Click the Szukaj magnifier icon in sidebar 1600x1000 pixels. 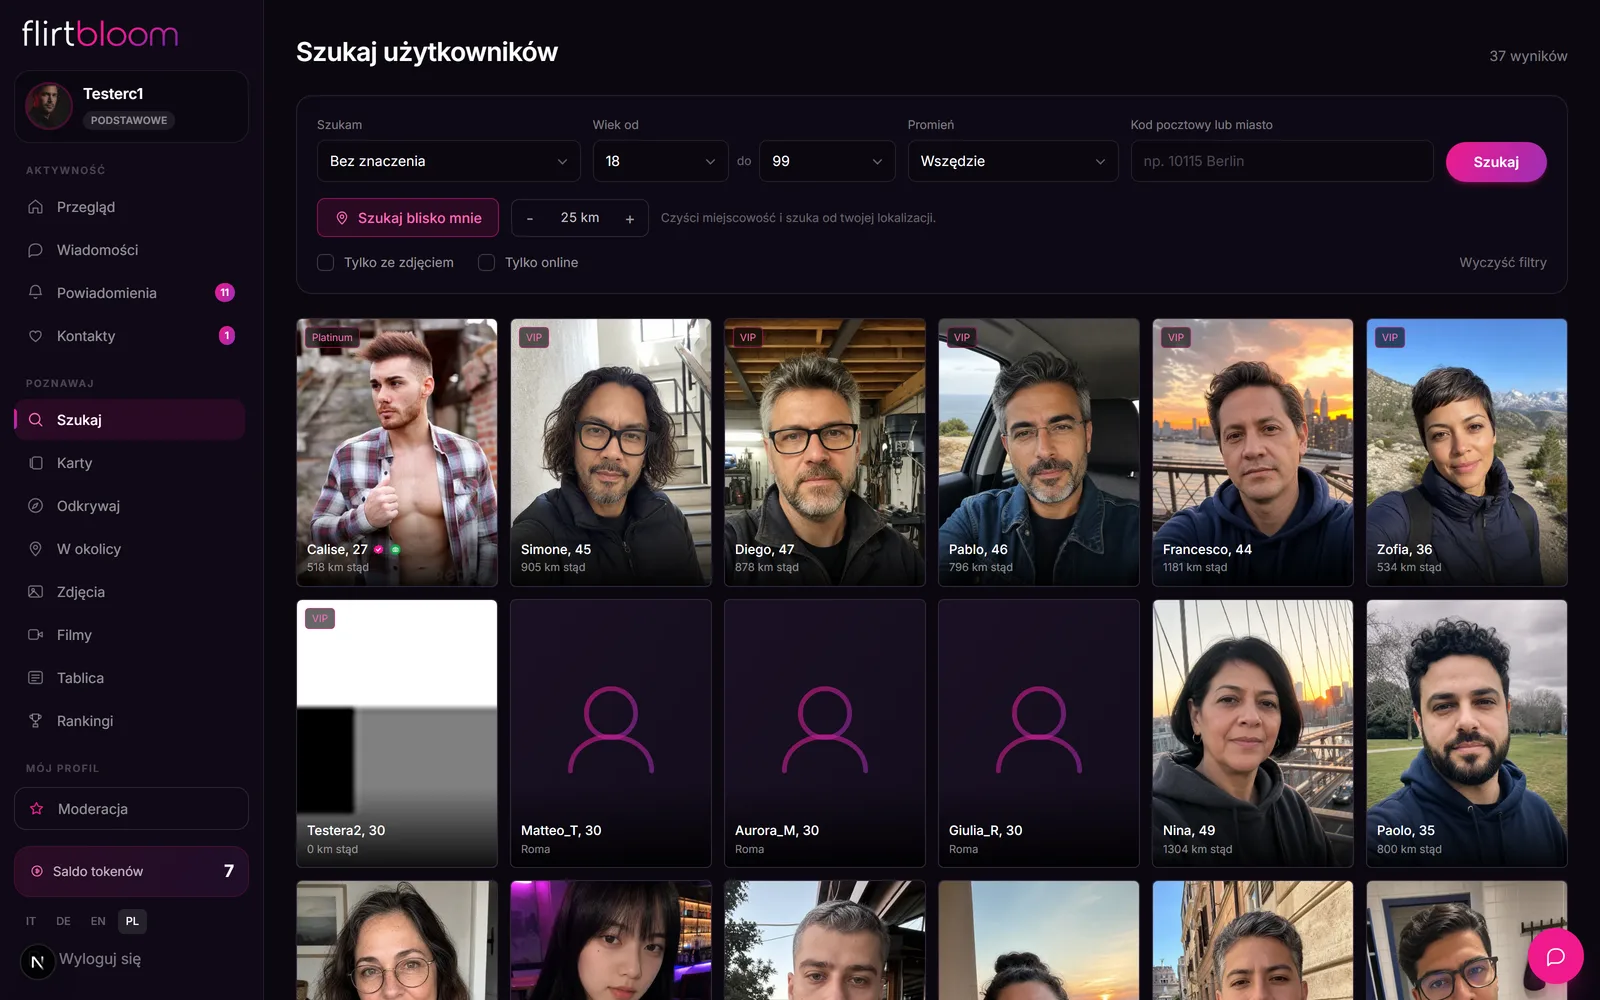pyautogui.click(x=36, y=420)
